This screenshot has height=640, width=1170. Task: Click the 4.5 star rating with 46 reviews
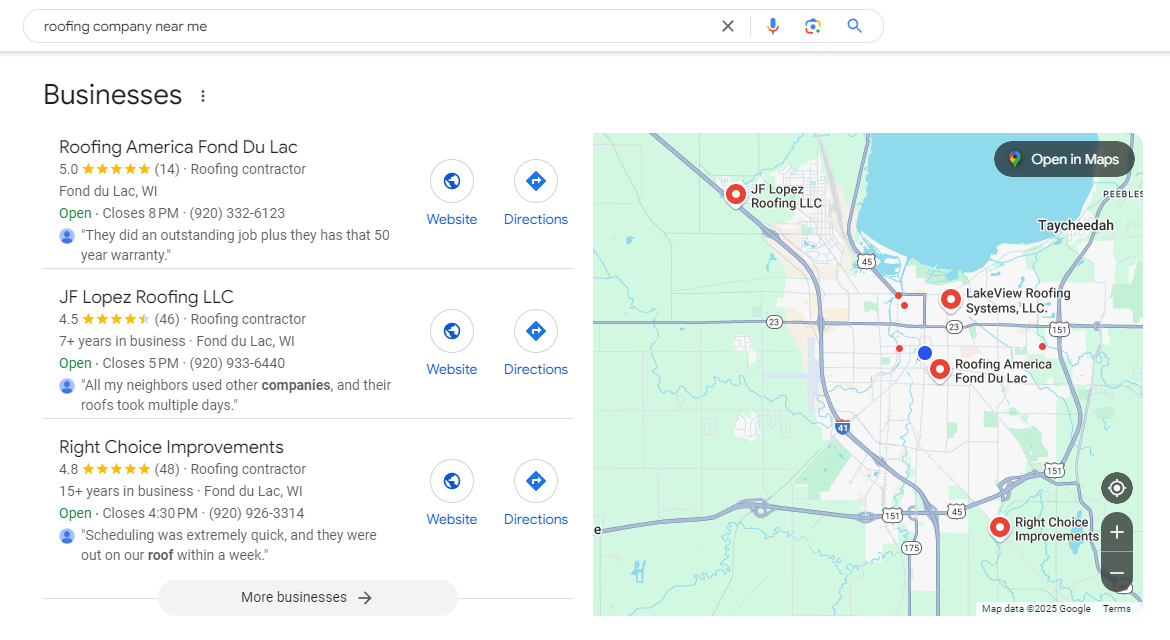tap(119, 319)
